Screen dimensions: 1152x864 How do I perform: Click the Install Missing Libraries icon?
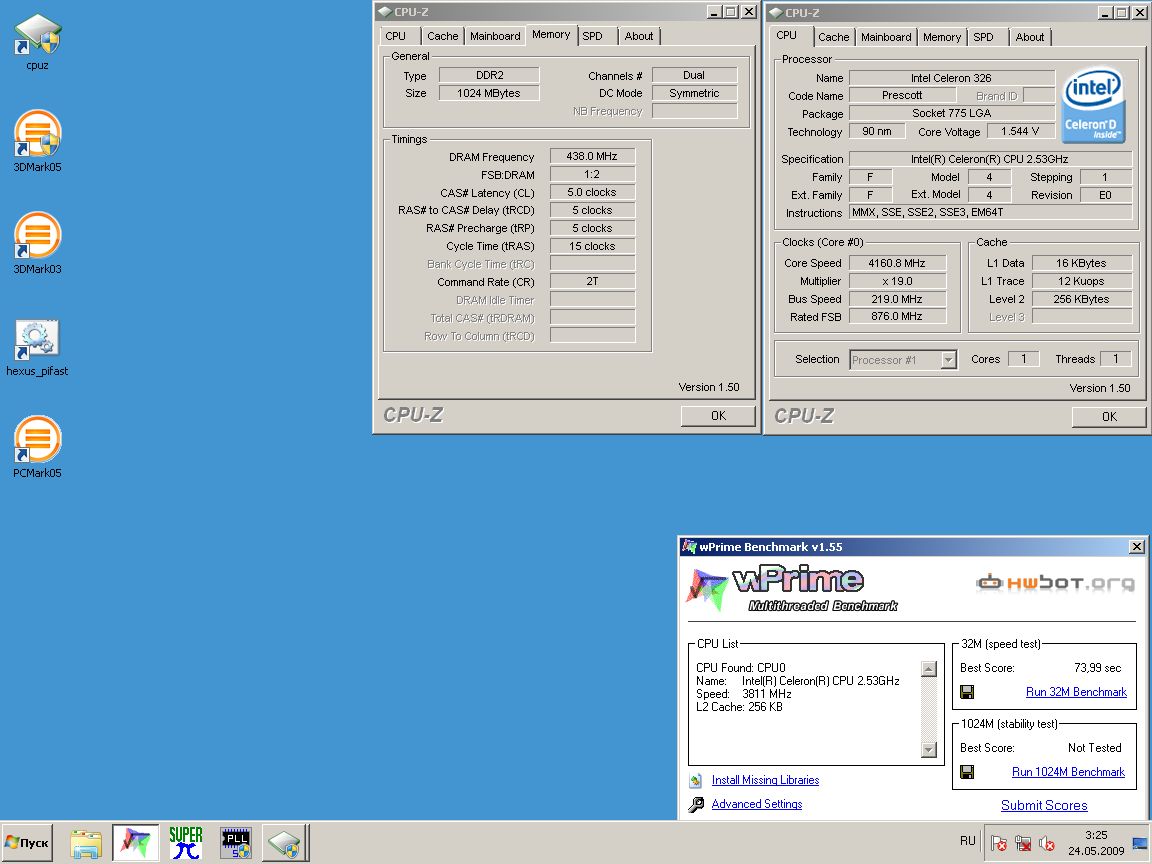point(696,781)
